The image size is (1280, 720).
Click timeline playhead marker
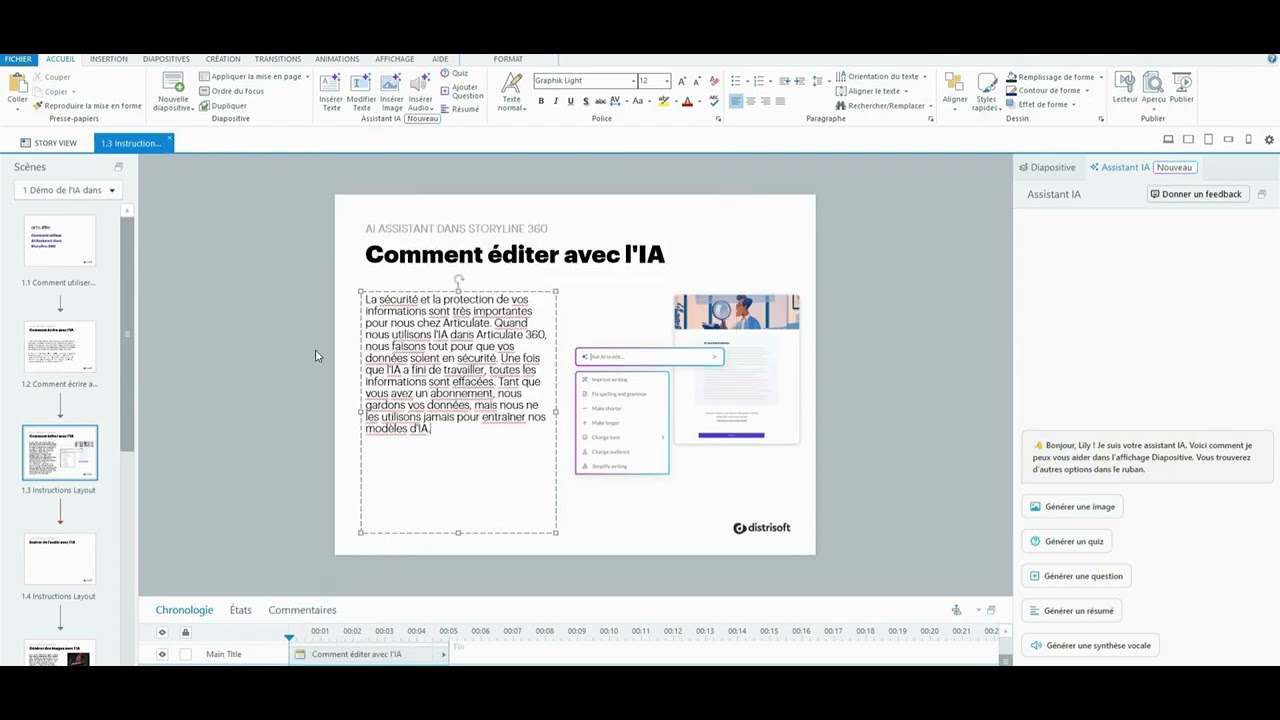[289, 636]
